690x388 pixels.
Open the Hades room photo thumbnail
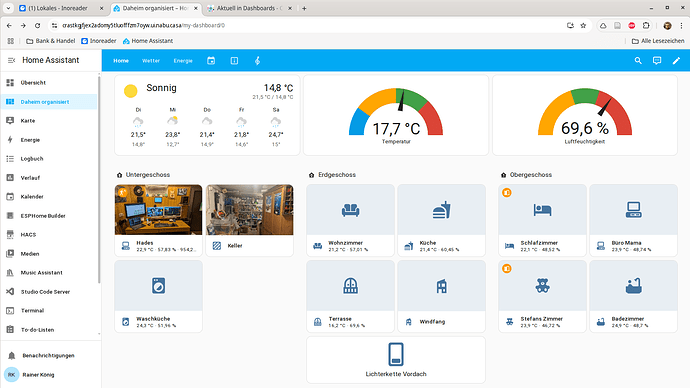158,210
